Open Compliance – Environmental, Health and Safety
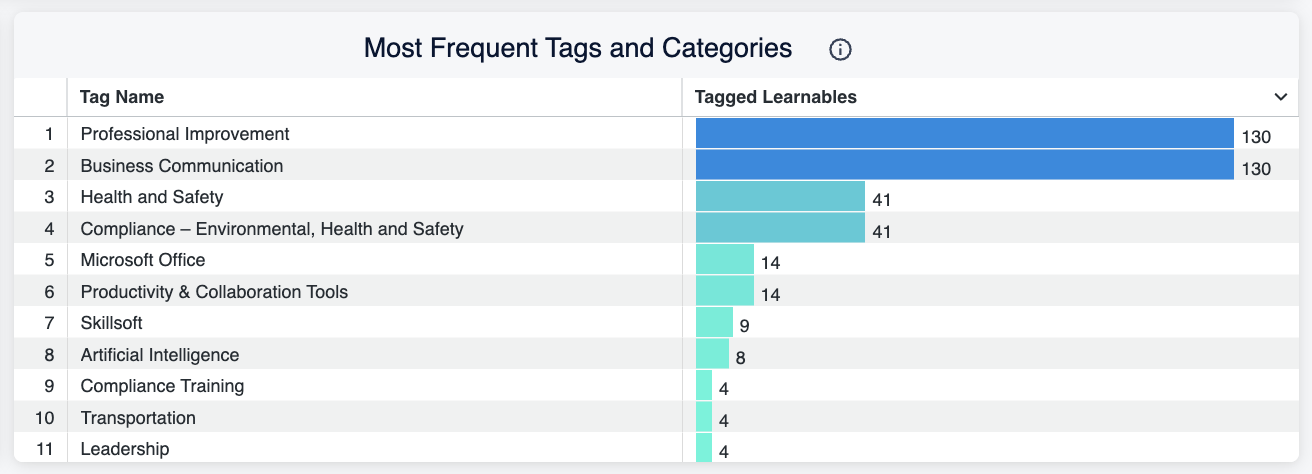The height and width of the screenshot is (474, 1312). pos(272,229)
